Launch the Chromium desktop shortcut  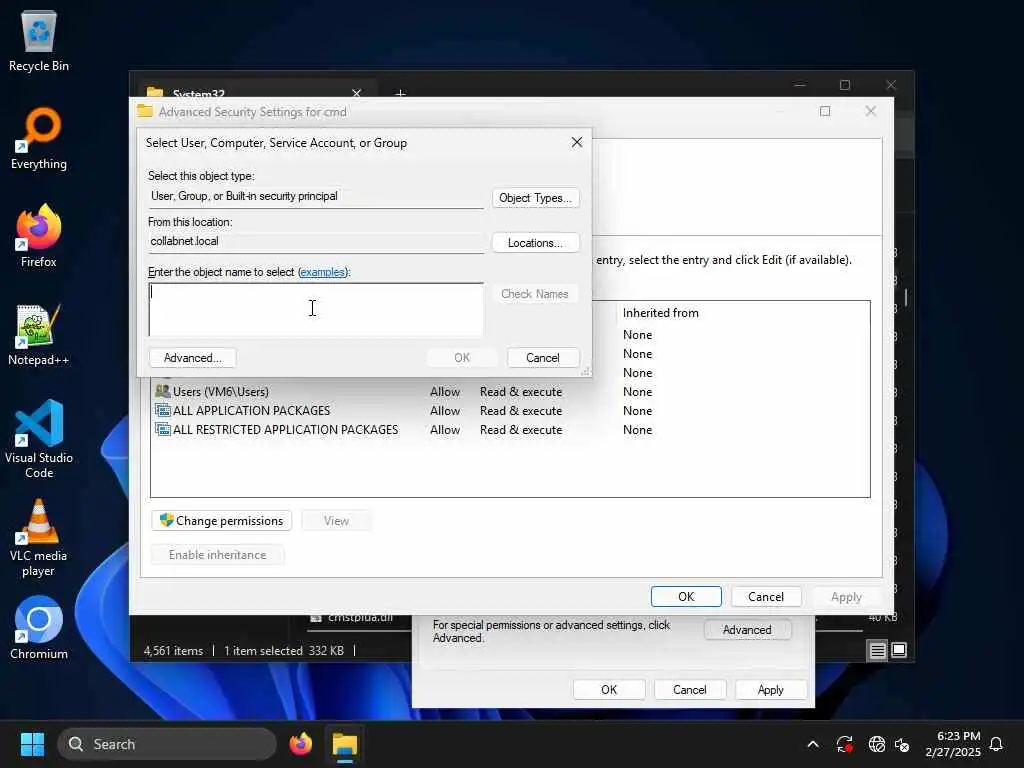[39, 628]
